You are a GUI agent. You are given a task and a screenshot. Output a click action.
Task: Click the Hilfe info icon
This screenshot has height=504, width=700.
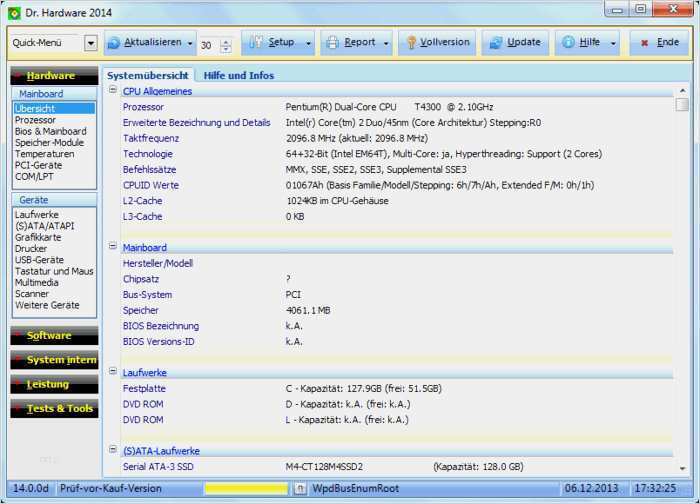click(569, 43)
